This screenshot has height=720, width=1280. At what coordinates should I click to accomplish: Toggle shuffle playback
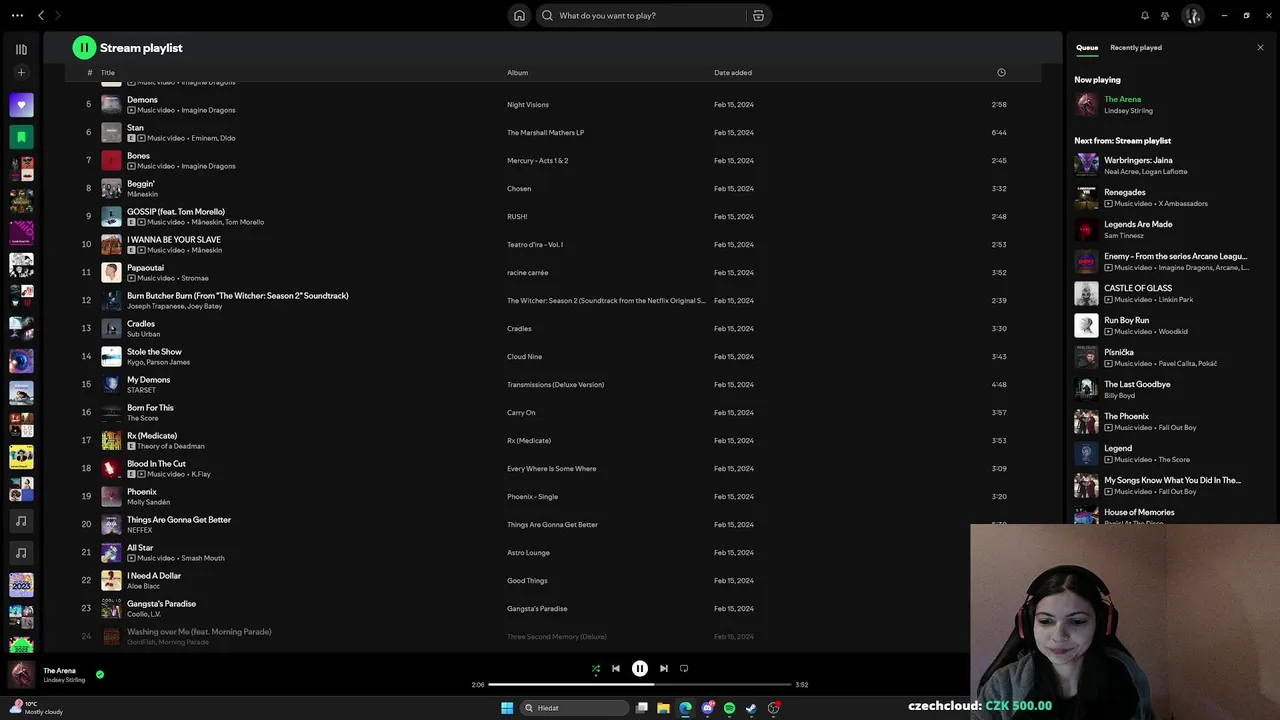pyautogui.click(x=595, y=668)
